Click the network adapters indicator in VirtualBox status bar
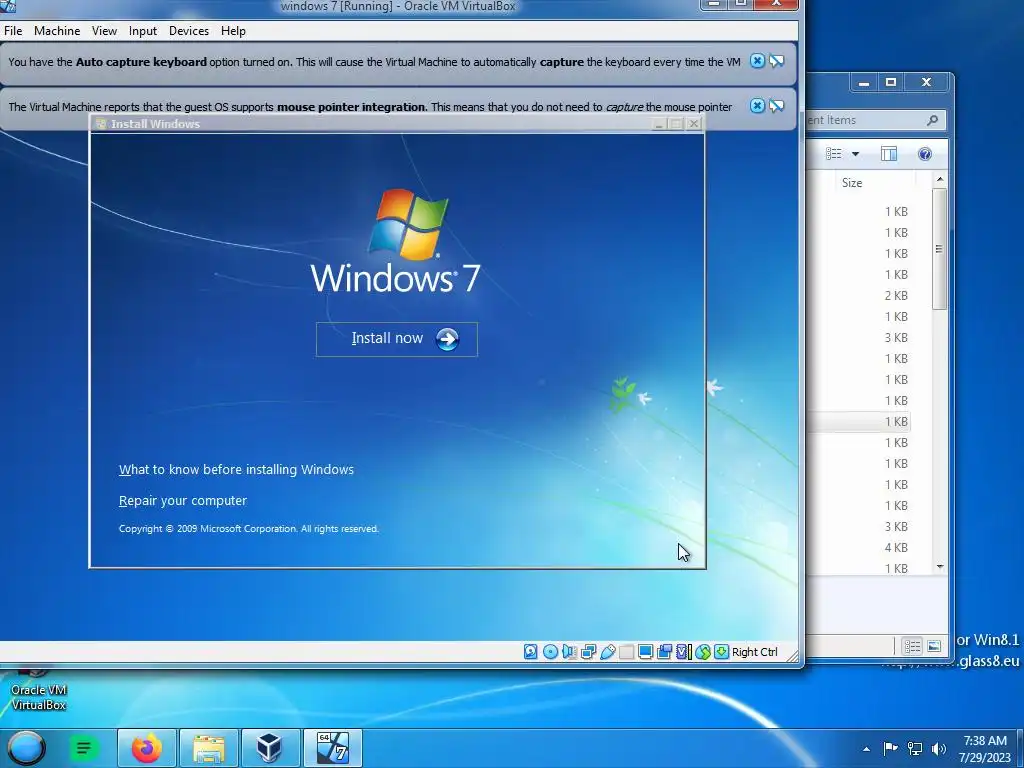The image size is (1024, 768). (x=588, y=652)
